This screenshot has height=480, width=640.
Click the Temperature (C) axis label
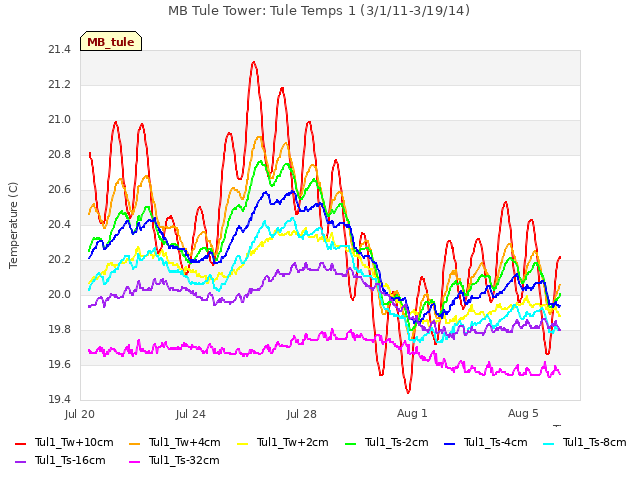13,225
